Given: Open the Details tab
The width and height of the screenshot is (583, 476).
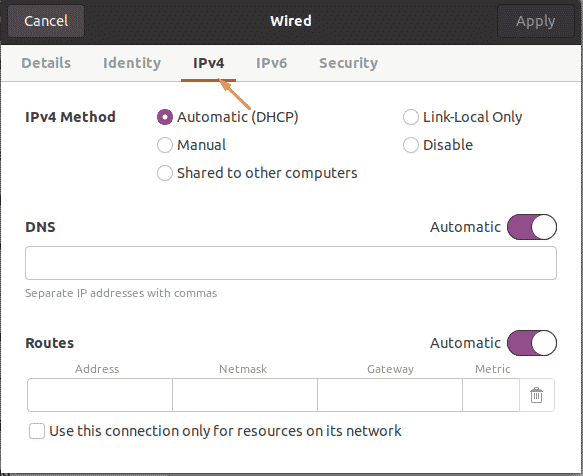Looking at the screenshot, I should pos(46,63).
